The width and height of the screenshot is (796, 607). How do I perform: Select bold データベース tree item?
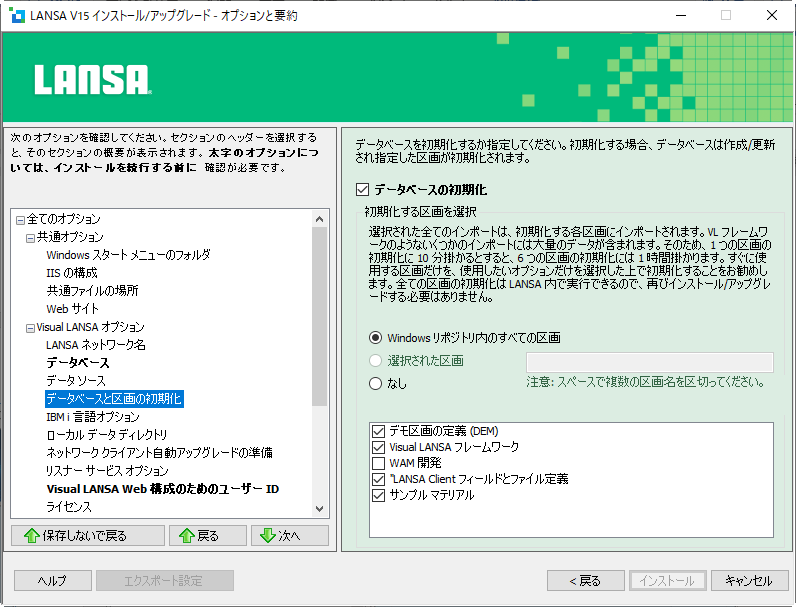click(x=78, y=363)
